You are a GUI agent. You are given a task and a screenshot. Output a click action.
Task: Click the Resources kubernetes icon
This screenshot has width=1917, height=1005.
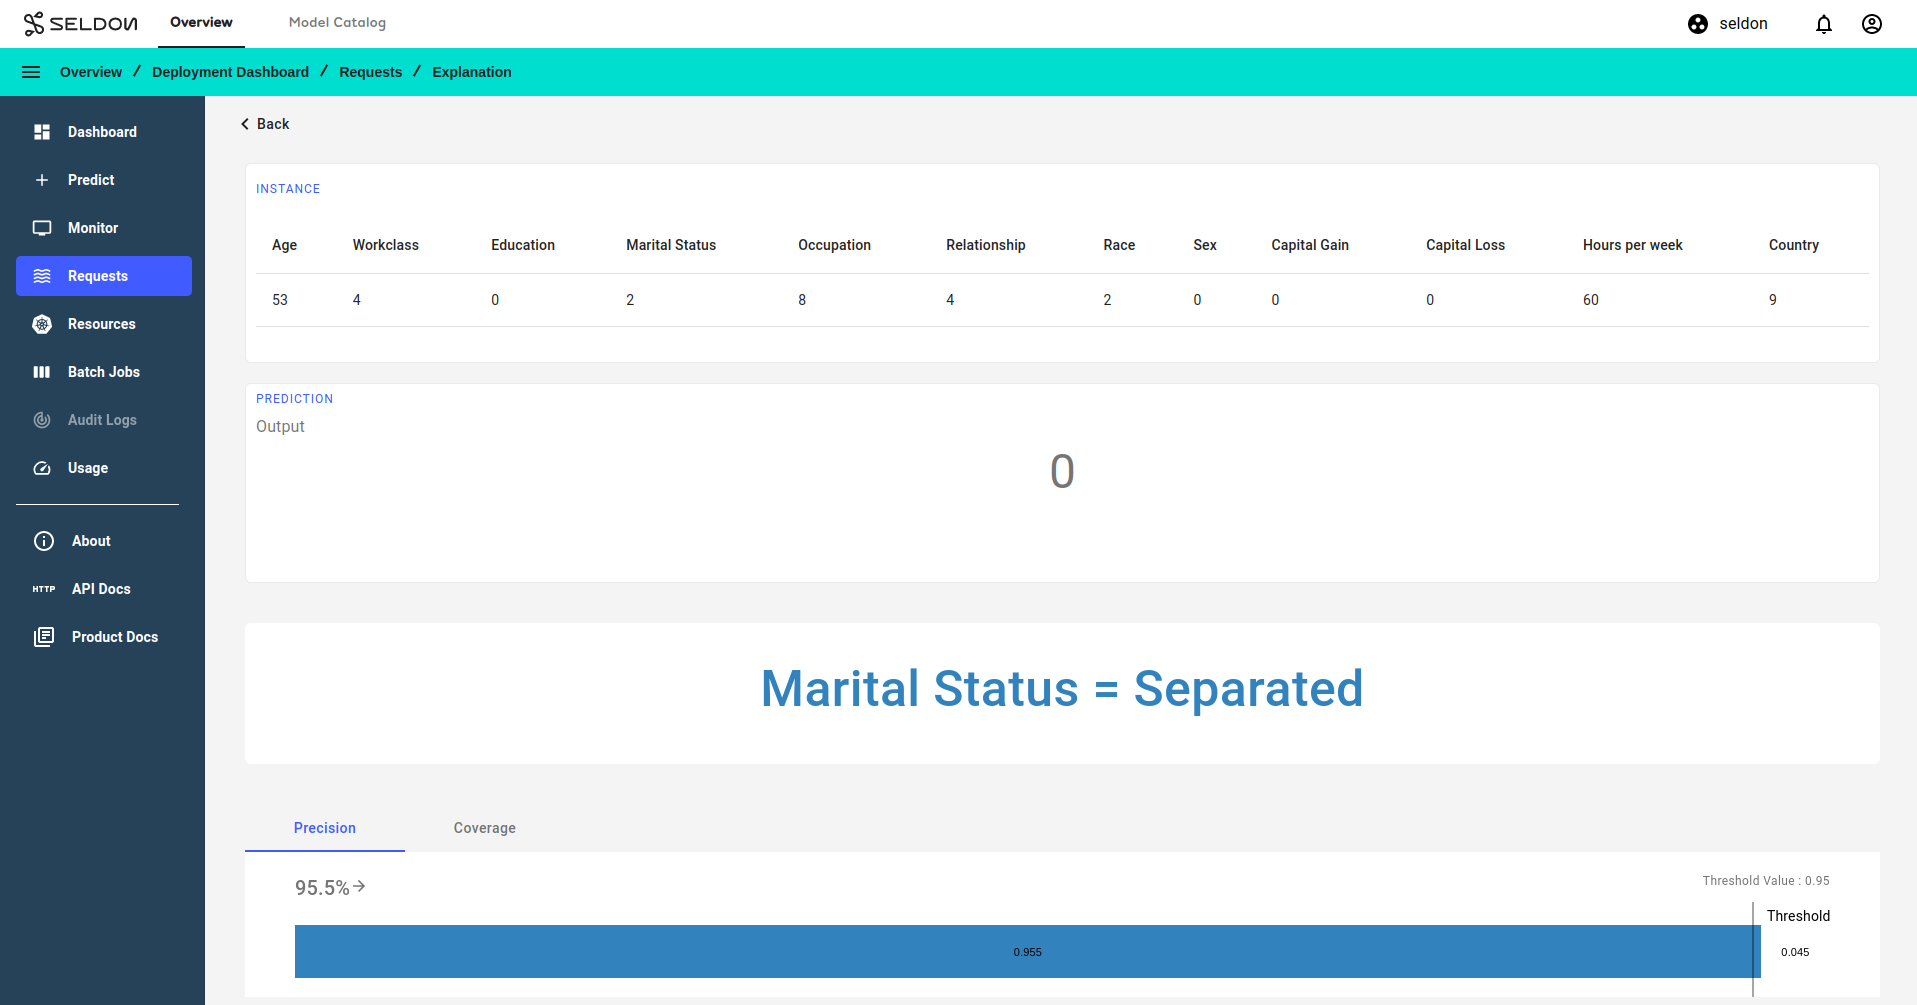coord(42,324)
